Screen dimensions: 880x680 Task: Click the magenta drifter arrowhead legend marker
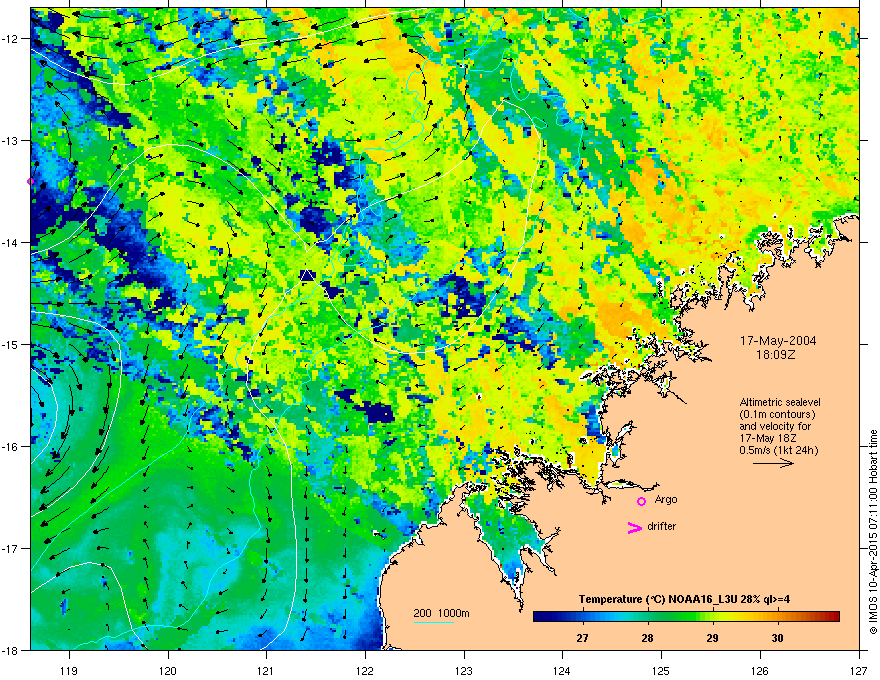pyautogui.click(x=634, y=527)
